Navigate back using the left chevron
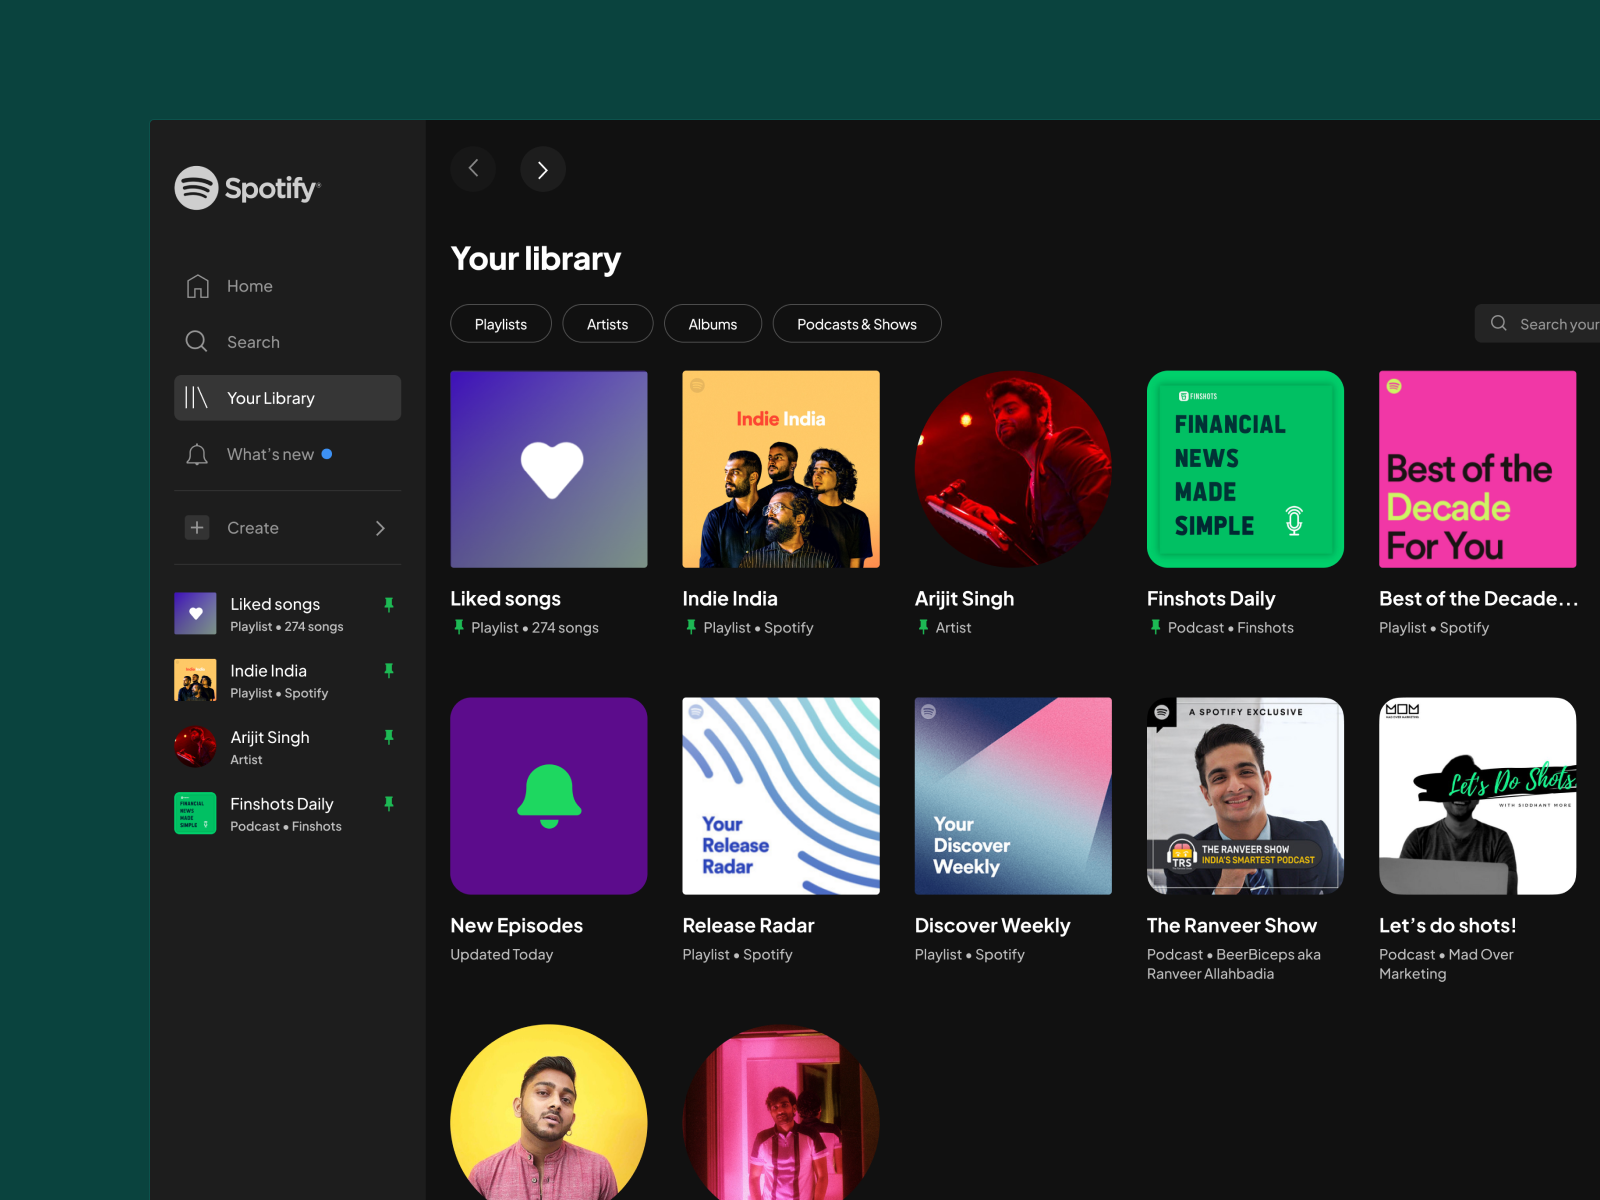This screenshot has height=1200, width=1600. click(473, 169)
